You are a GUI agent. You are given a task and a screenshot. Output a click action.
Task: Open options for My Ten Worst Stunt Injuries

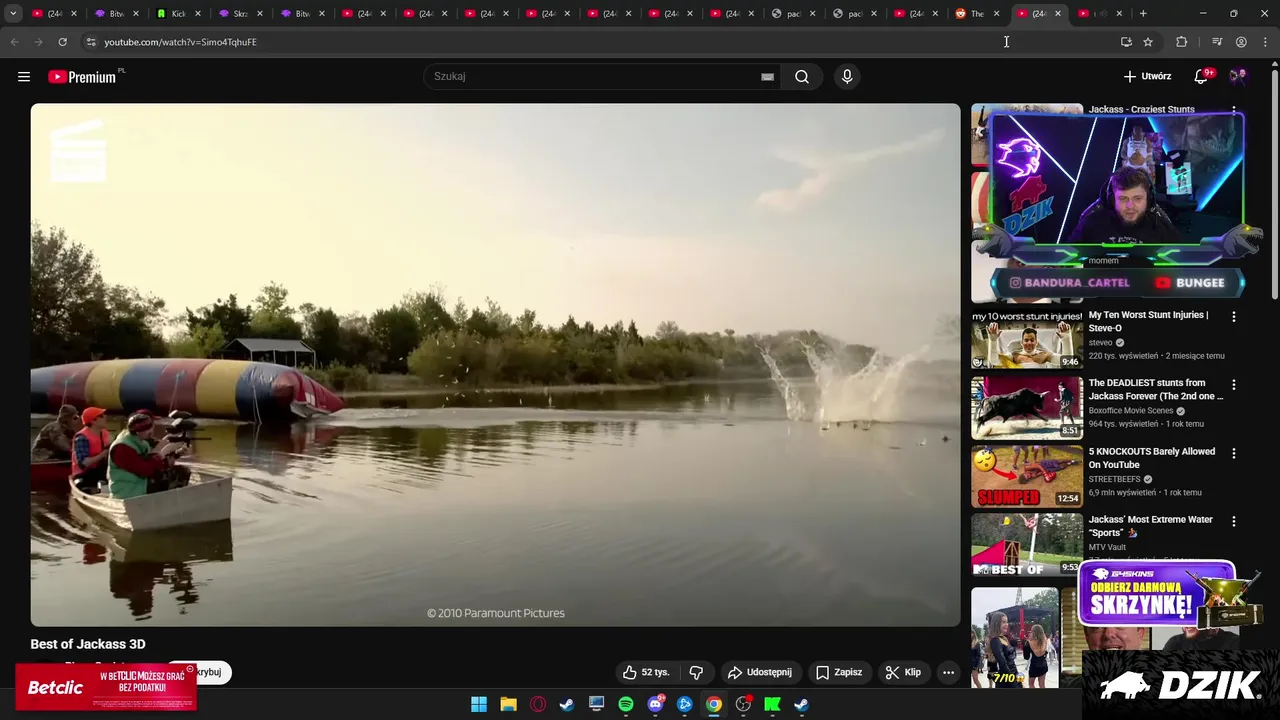1233,316
